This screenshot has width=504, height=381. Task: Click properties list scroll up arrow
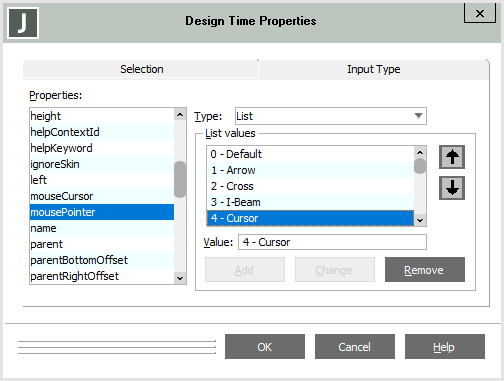[180, 115]
